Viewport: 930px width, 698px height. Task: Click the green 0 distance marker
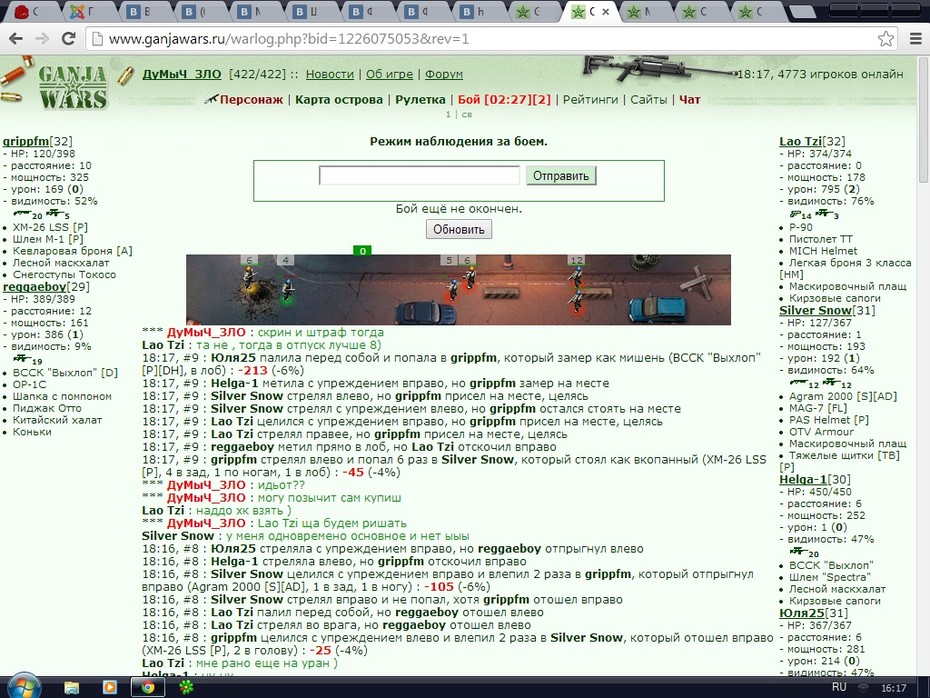point(362,250)
